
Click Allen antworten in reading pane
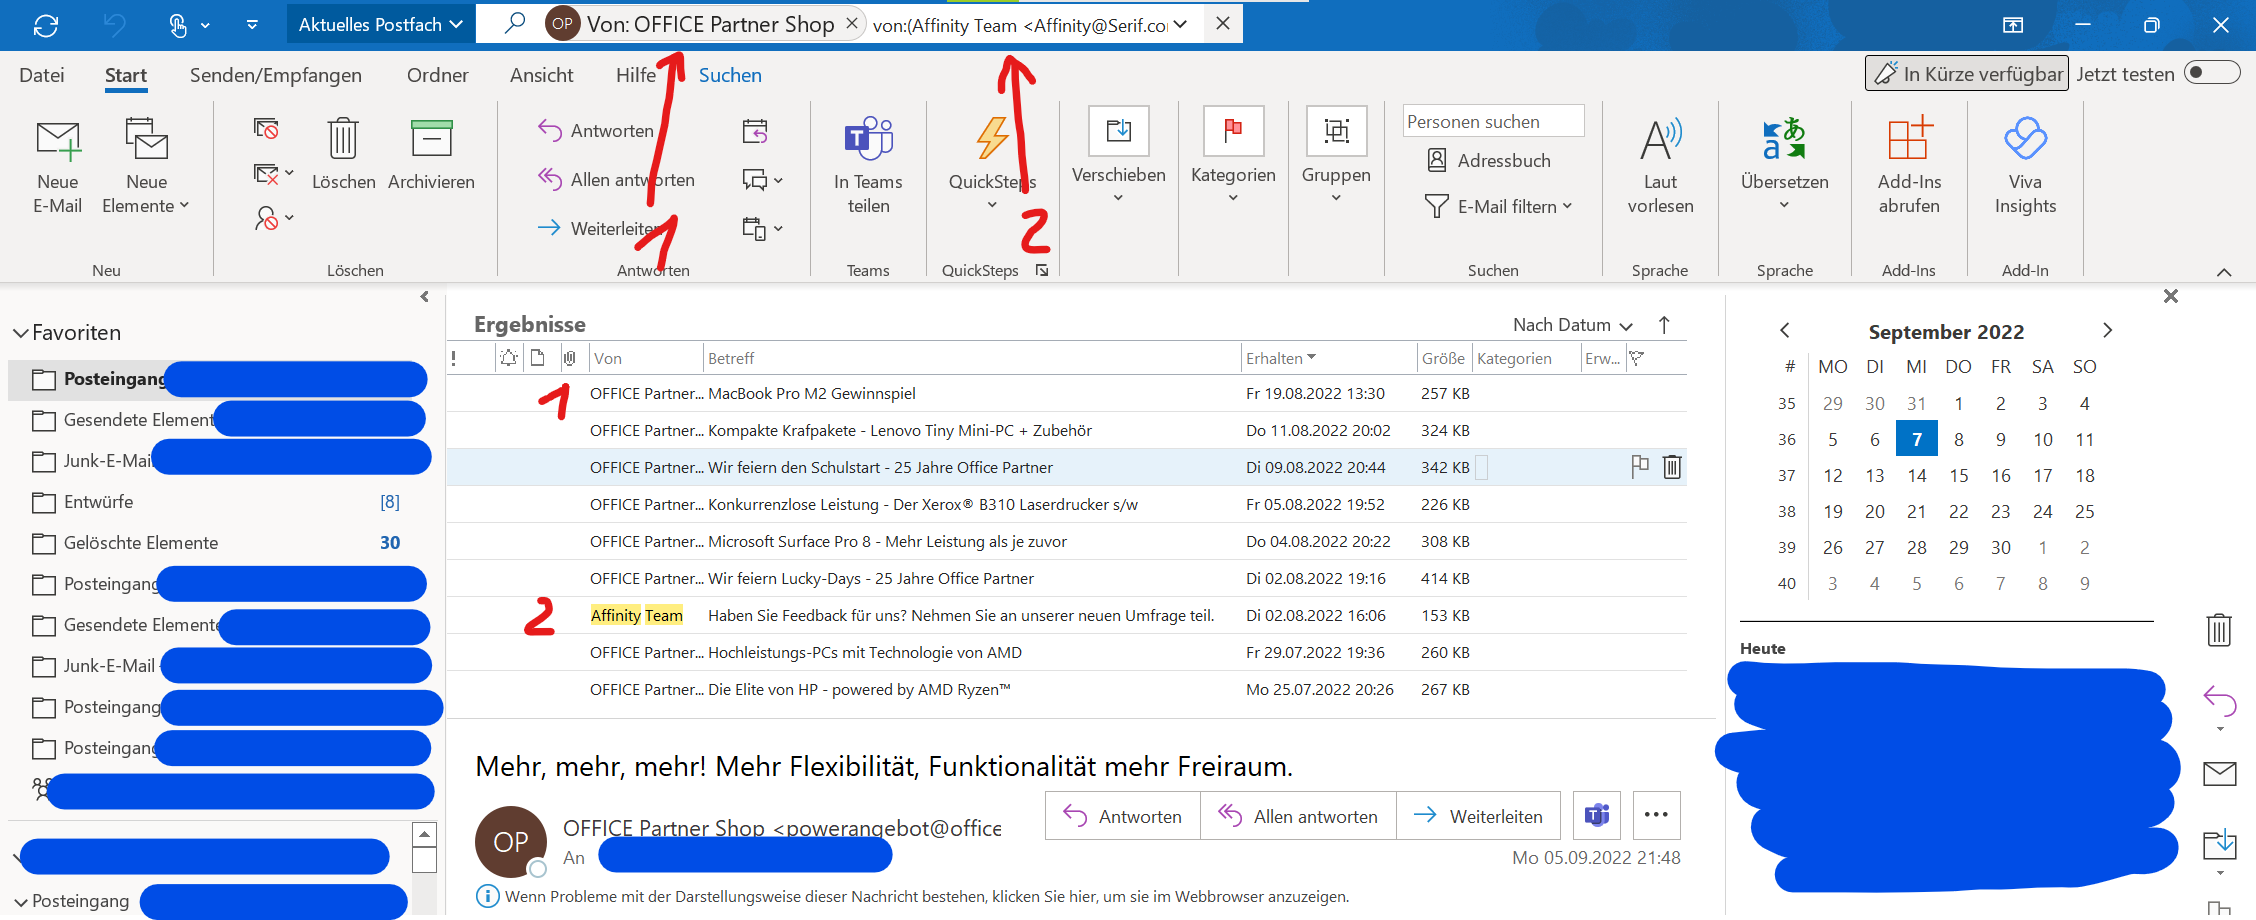click(1298, 816)
